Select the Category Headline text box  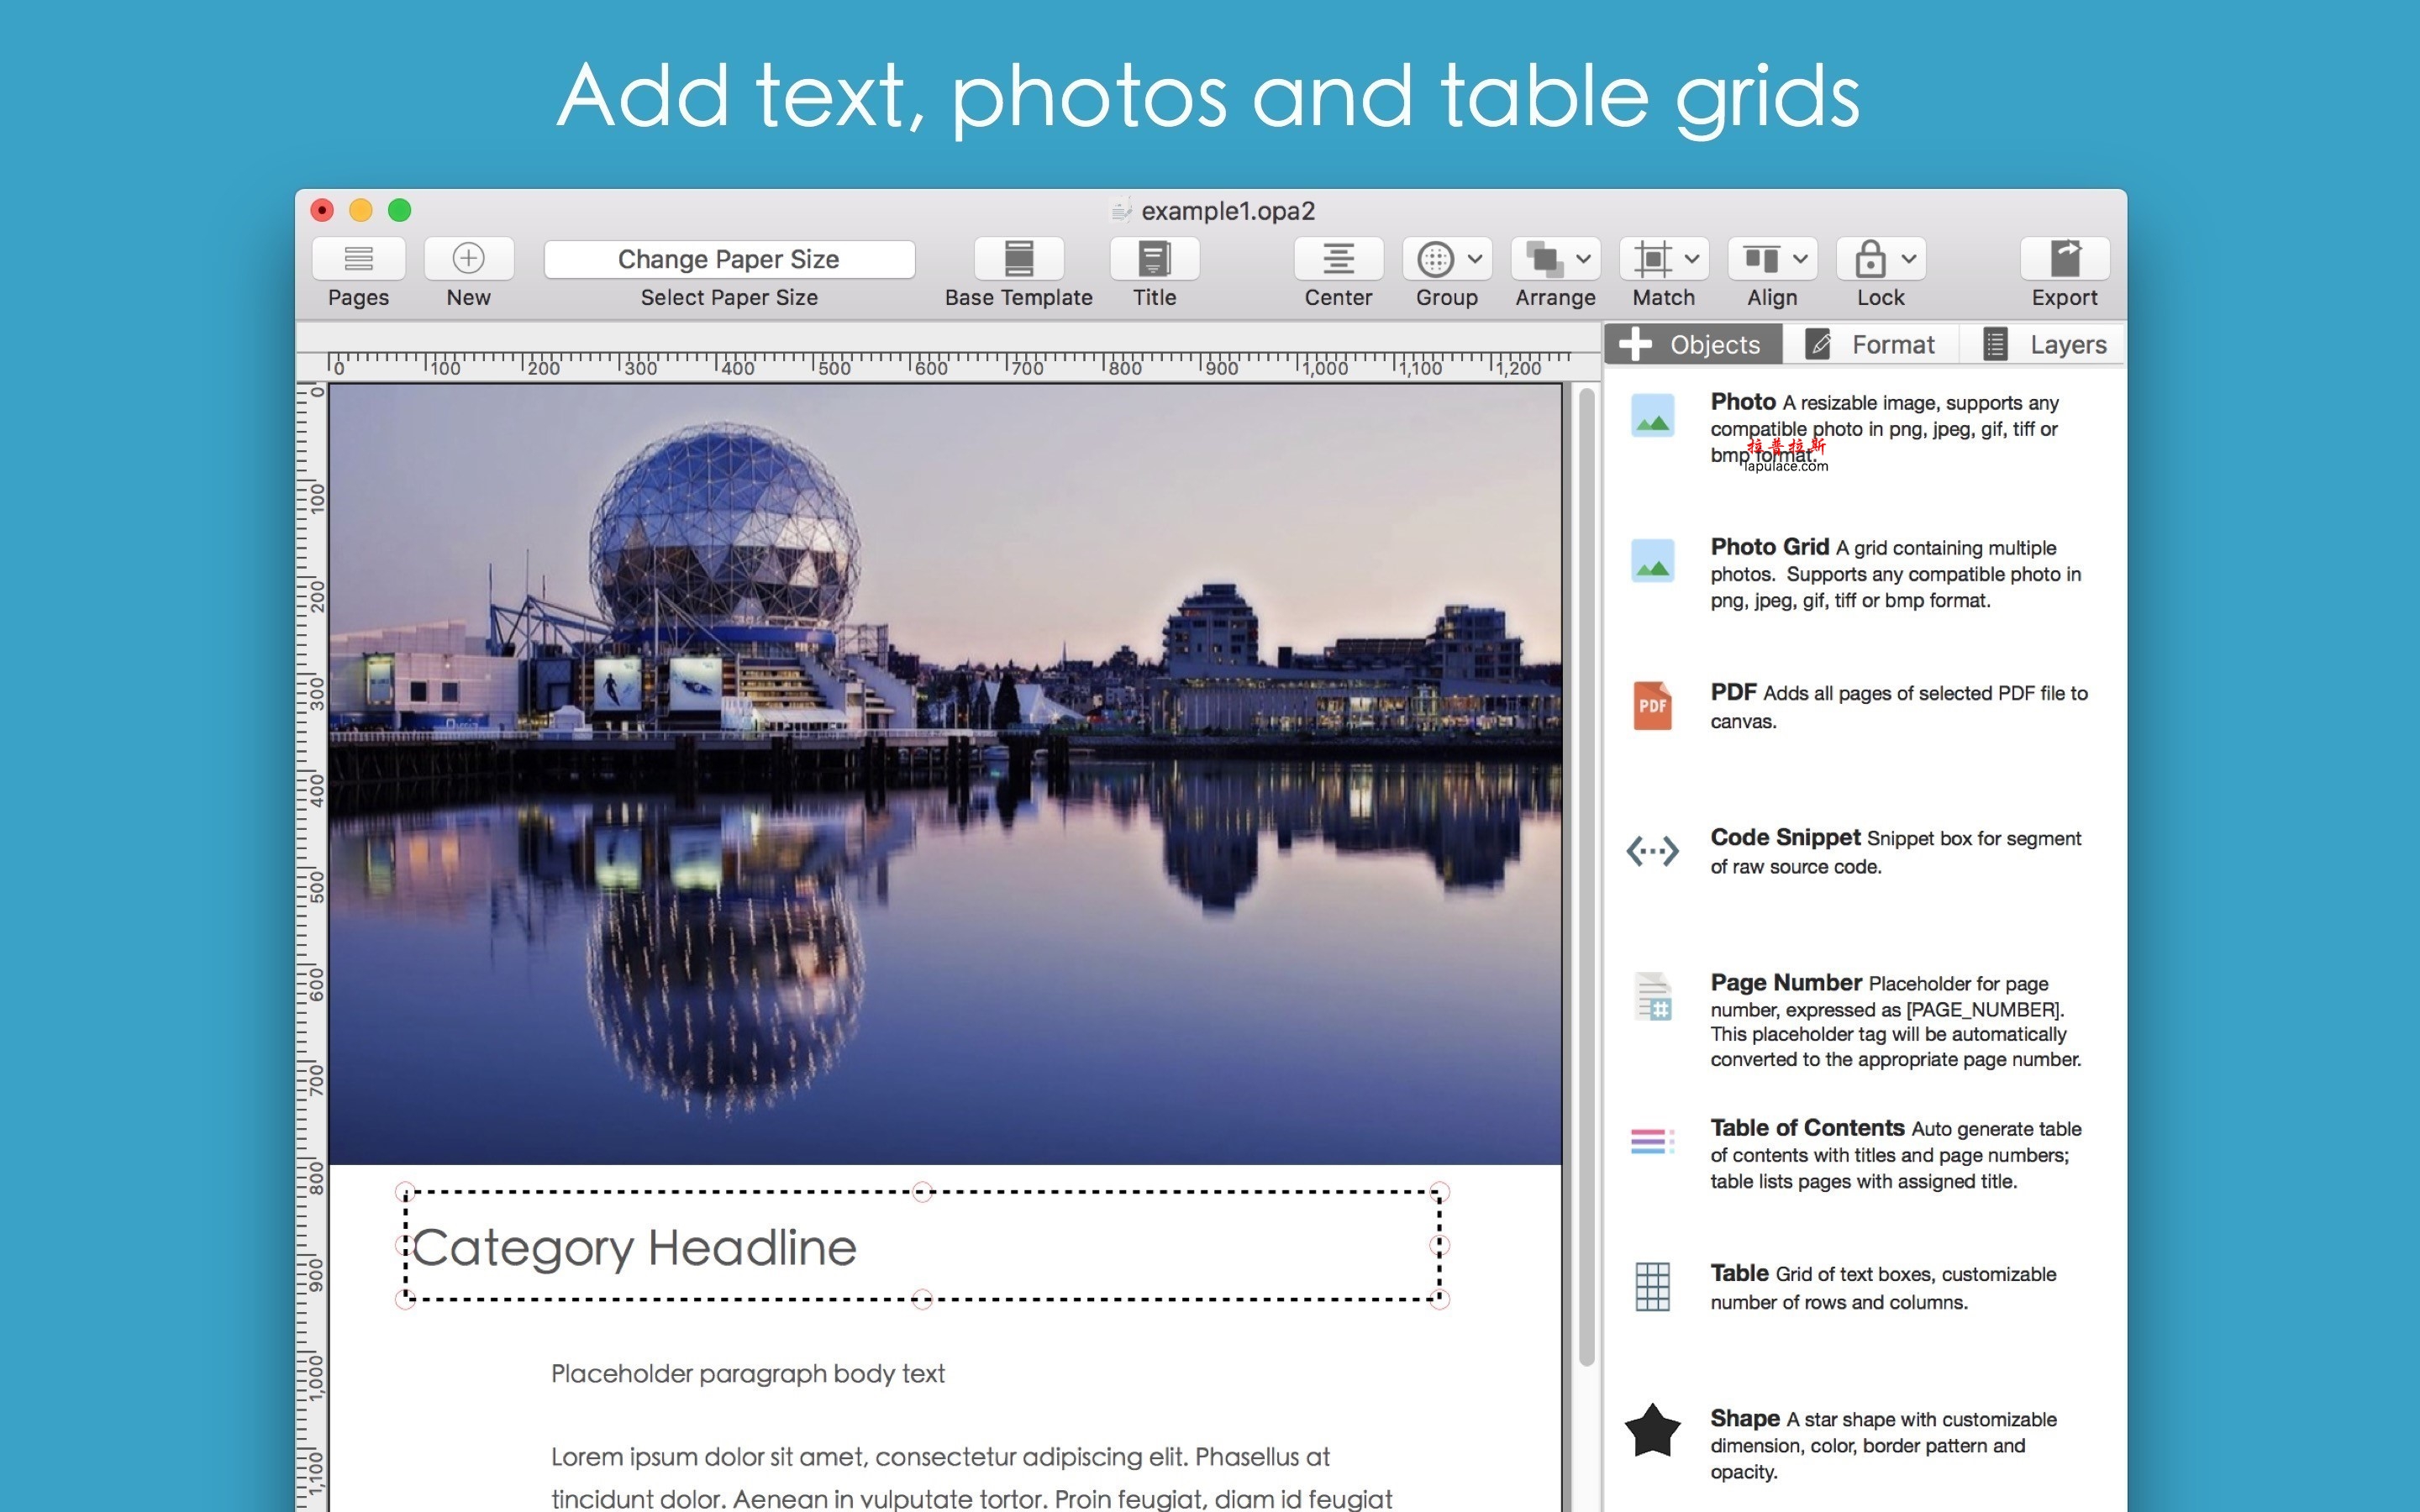click(x=920, y=1246)
